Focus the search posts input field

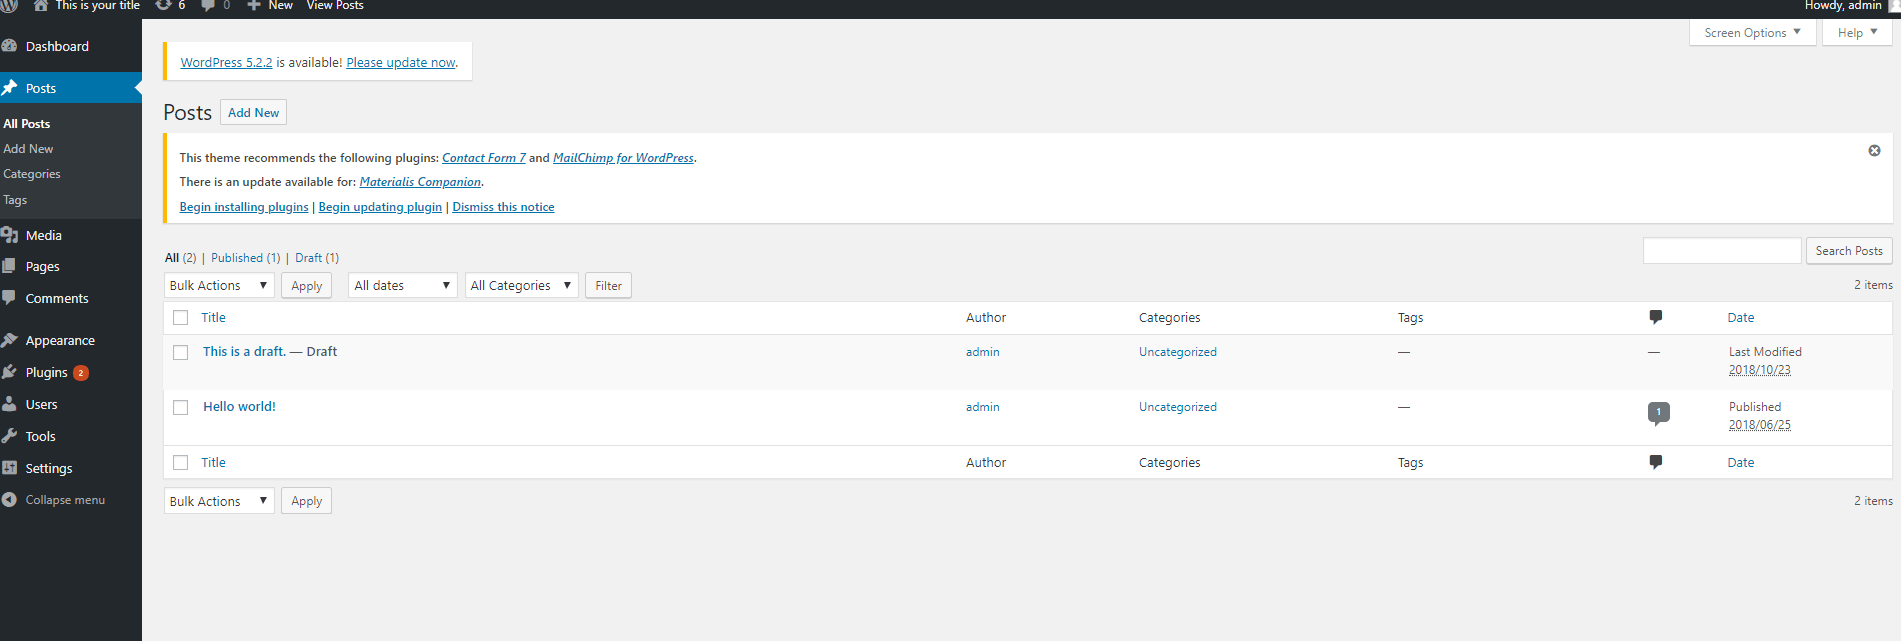point(1722,251)
